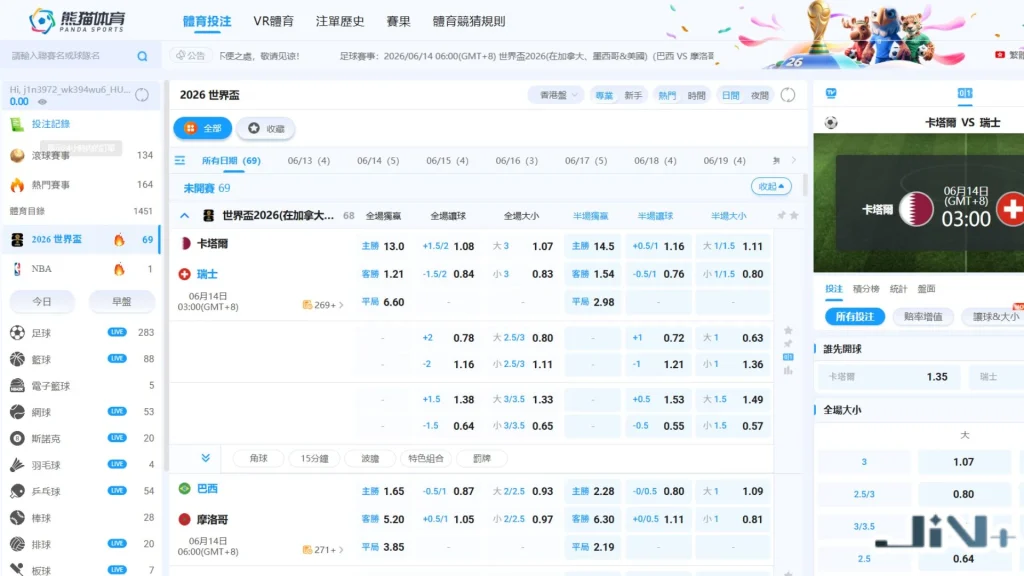The width and height of the screenshot is (1024, 576).
Task: Click 2026 世界盃 sidebar item
Action: (x=82, y=240)
